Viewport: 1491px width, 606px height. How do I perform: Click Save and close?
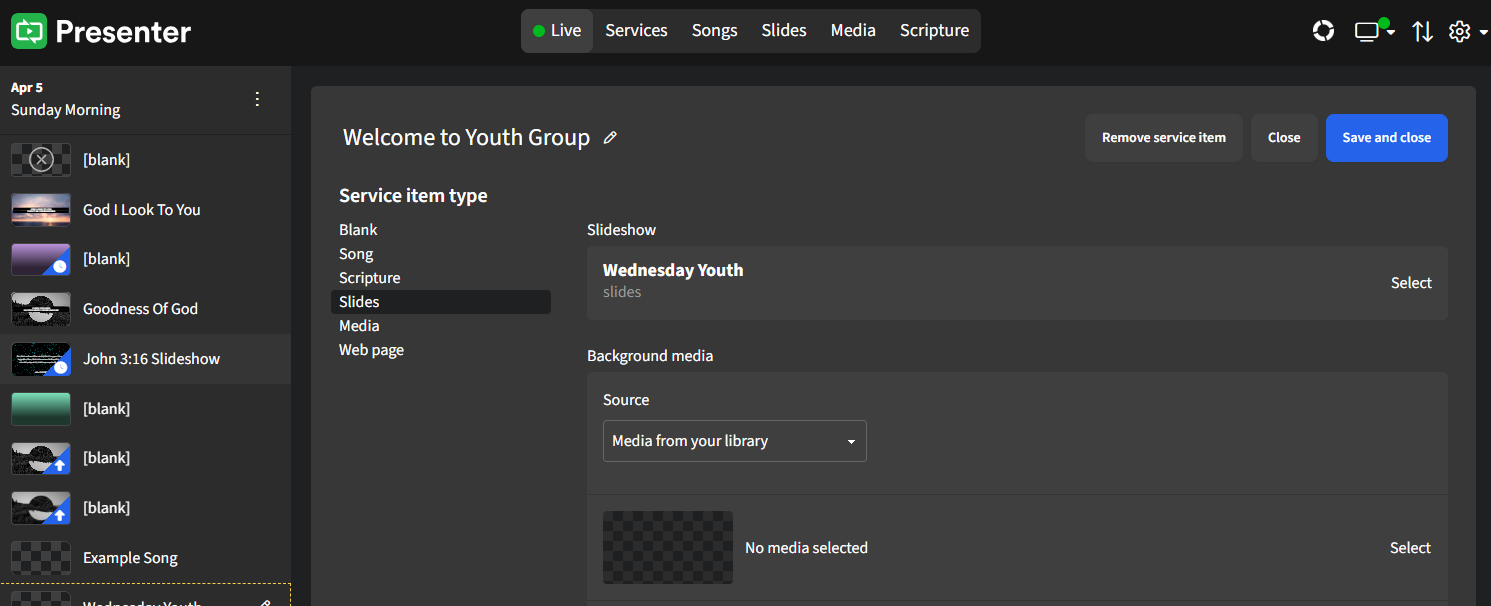pos(1387,137)
